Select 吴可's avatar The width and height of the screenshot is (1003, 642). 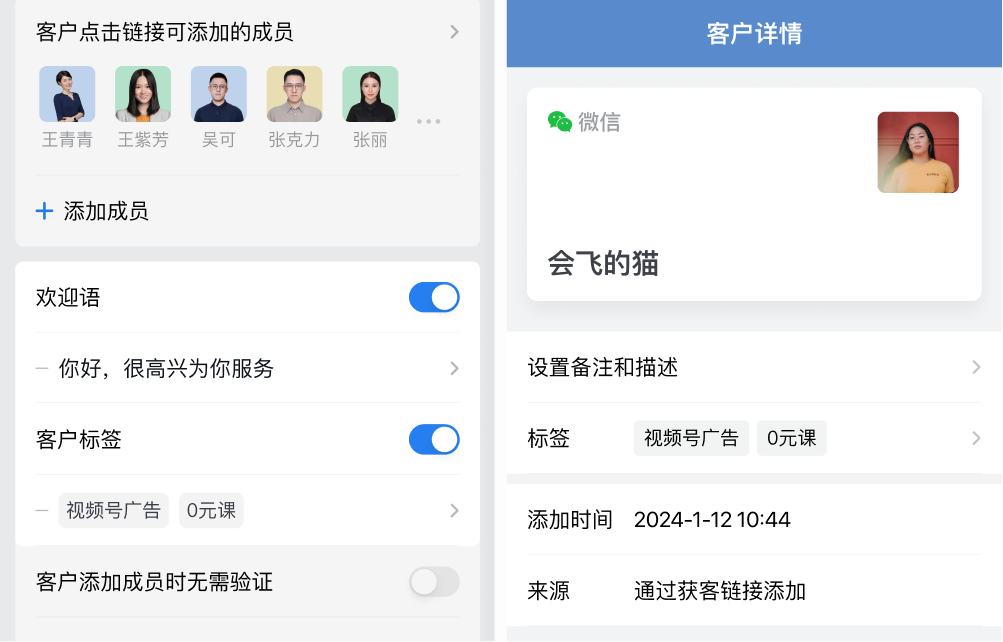click(219, 94)
